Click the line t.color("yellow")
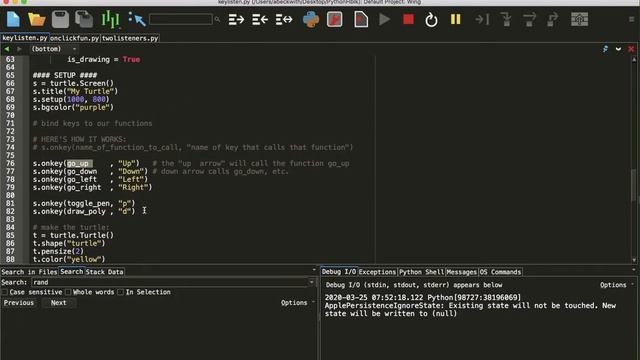This screenshot has width=640, height=360. click(x=69, y=259)
